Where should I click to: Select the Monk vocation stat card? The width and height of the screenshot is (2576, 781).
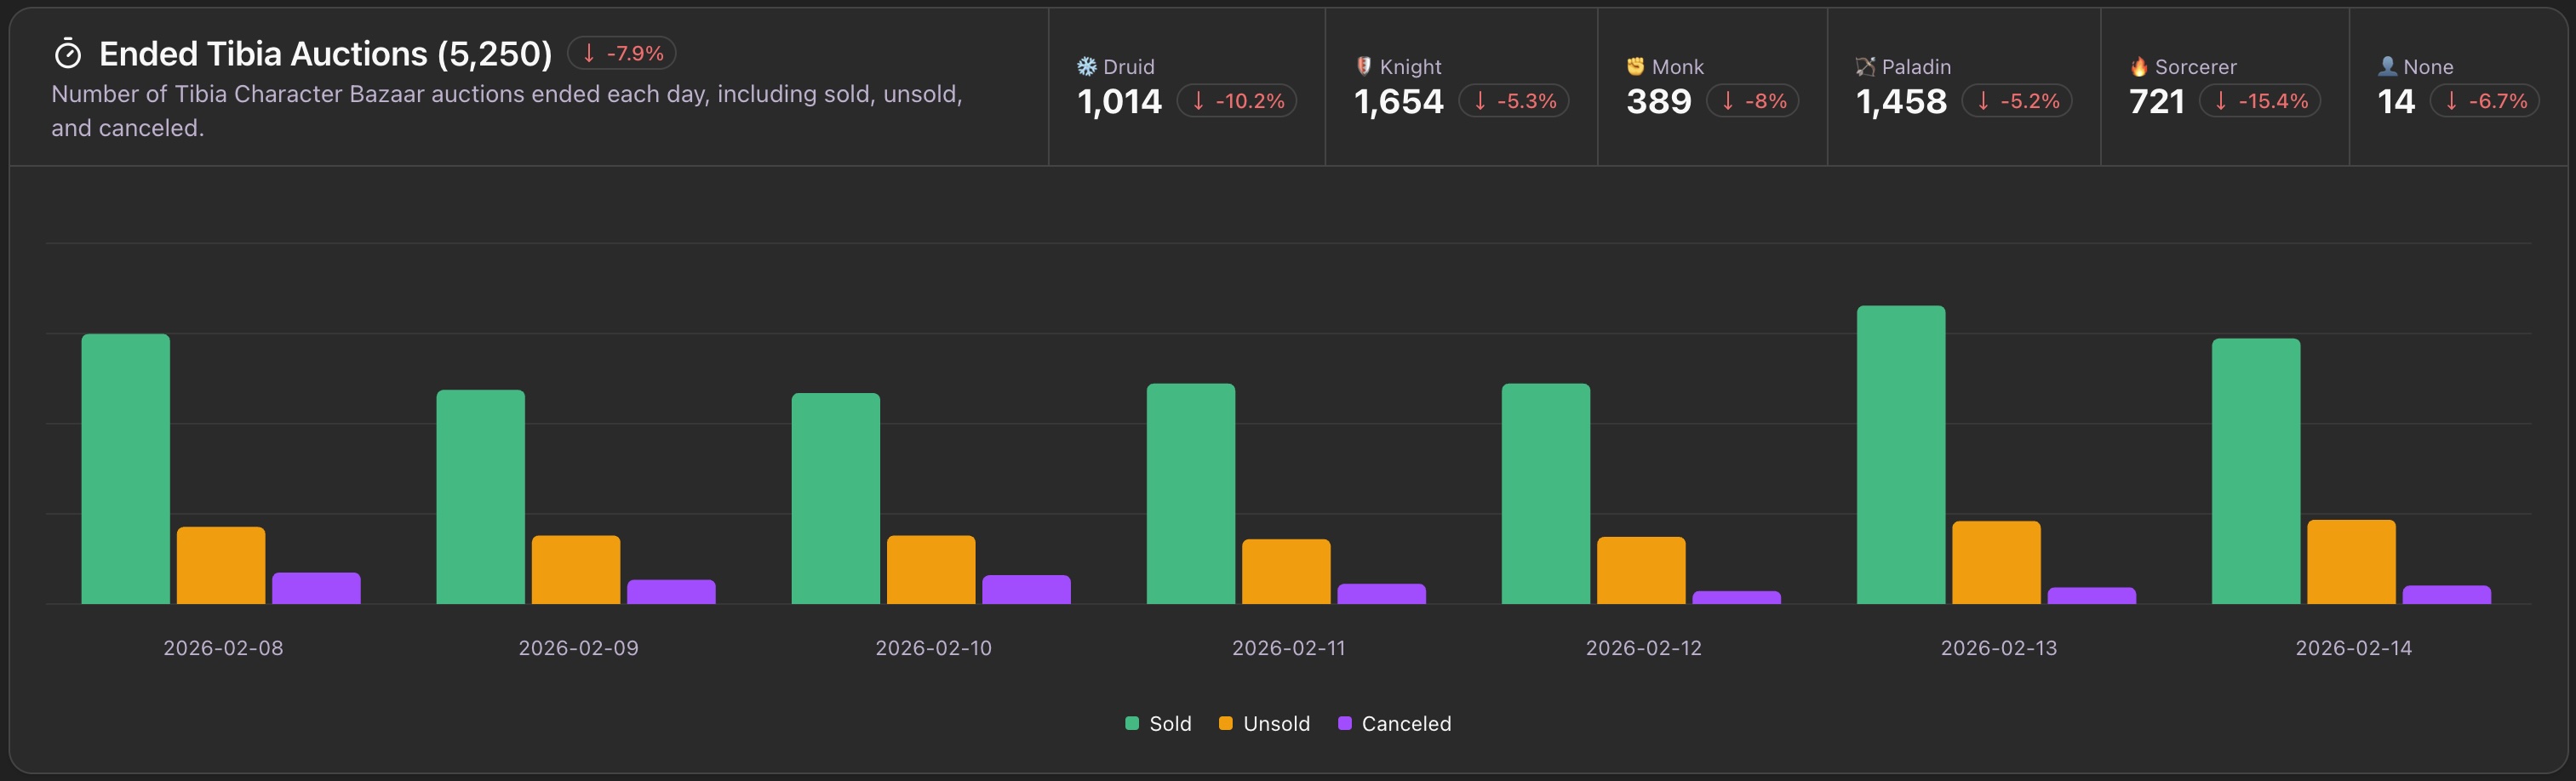pyautogui.click(x=1712, y=87)
